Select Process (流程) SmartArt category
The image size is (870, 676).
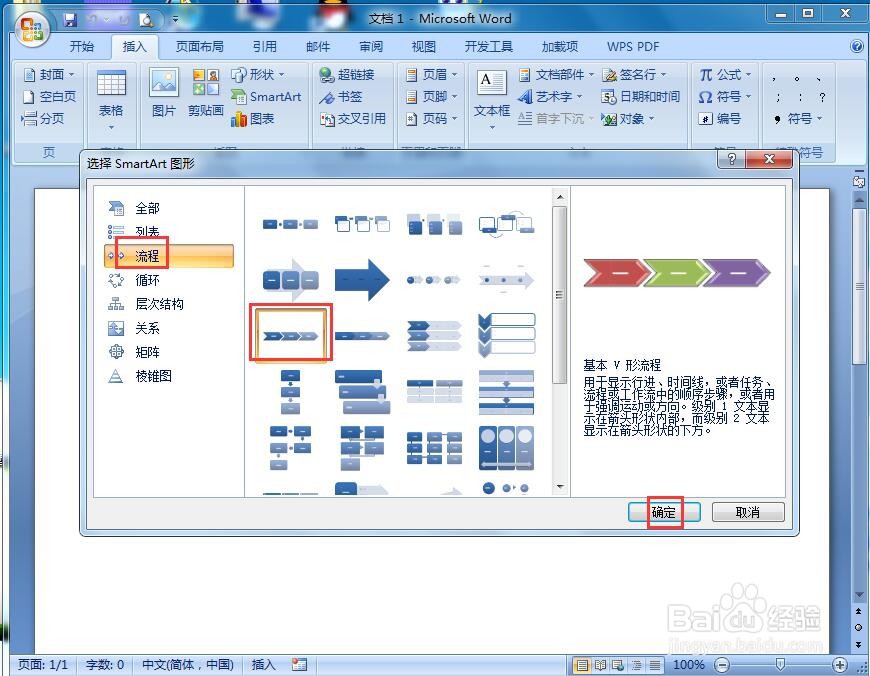click(x=169, y=256)
